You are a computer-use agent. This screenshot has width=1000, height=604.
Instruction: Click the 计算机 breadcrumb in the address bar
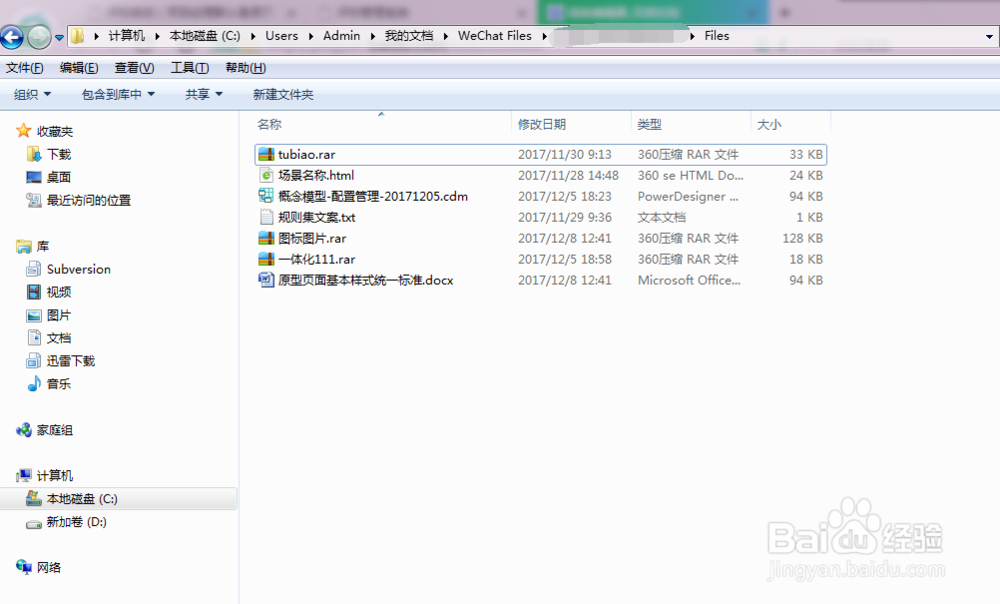pos(126,36)
